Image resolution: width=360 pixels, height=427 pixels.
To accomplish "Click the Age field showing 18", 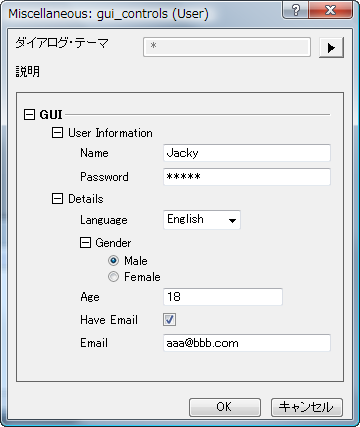I will (223, 297).
